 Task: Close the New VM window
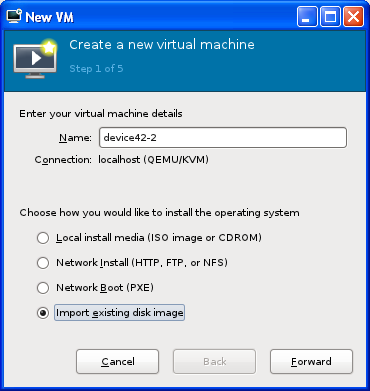353,17
